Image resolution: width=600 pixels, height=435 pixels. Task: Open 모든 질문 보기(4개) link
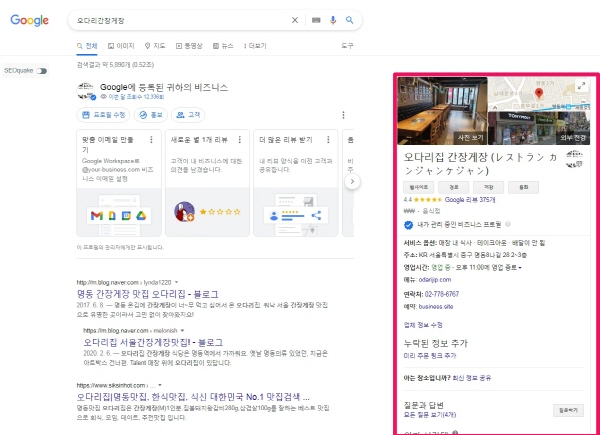click(430, 415)
